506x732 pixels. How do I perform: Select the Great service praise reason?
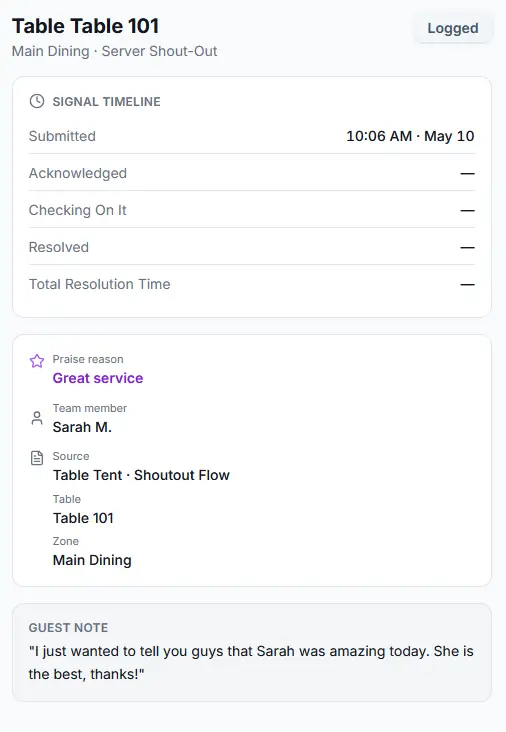(98, 378)
